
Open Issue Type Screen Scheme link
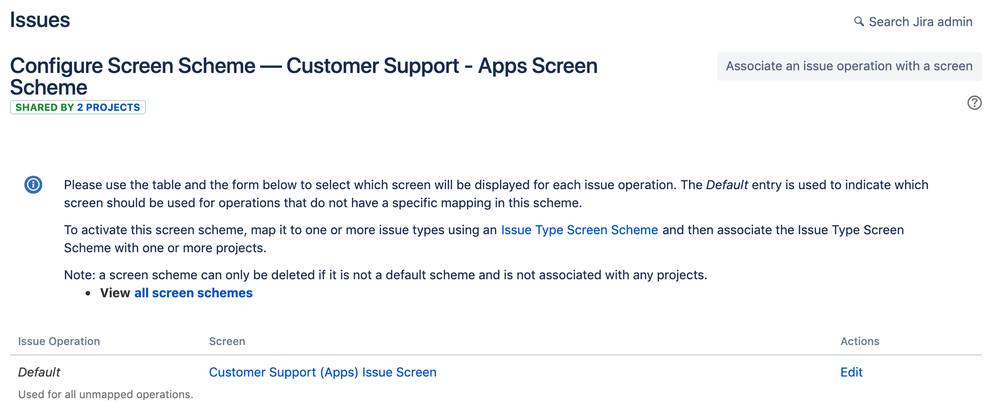[x=579, y=230]
